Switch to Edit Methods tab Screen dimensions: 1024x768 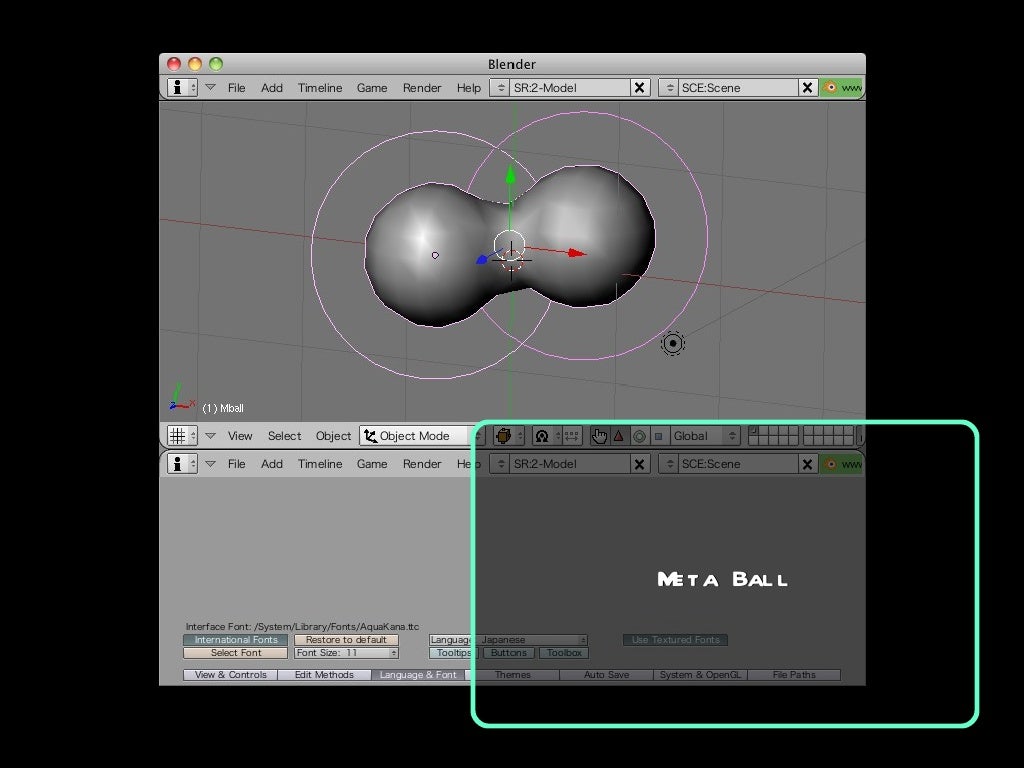(324, 675)
